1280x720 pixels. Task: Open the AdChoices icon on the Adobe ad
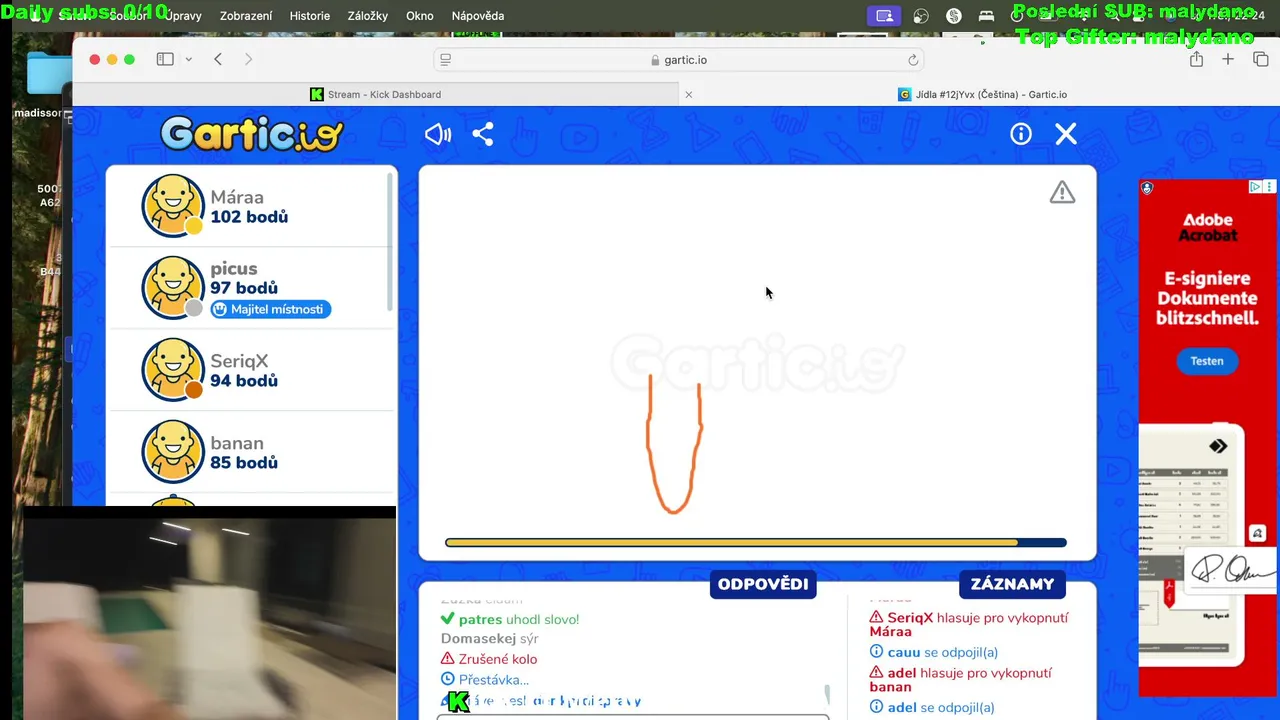[x=1255, y=187]
